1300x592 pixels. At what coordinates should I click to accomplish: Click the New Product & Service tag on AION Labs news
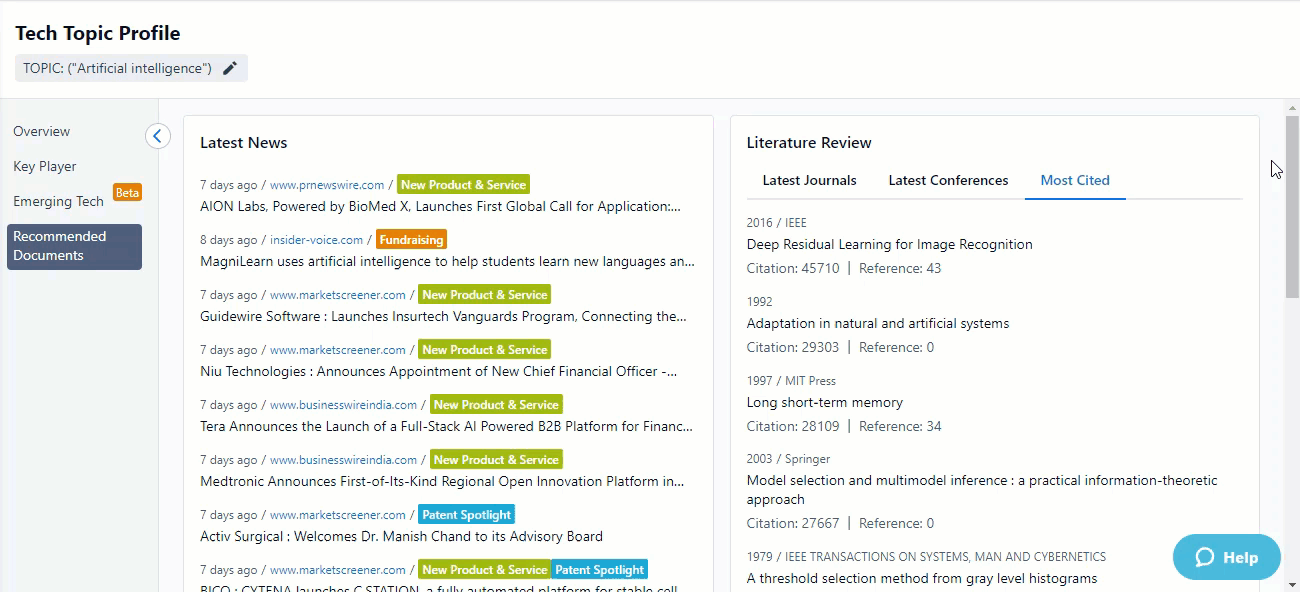463,184
